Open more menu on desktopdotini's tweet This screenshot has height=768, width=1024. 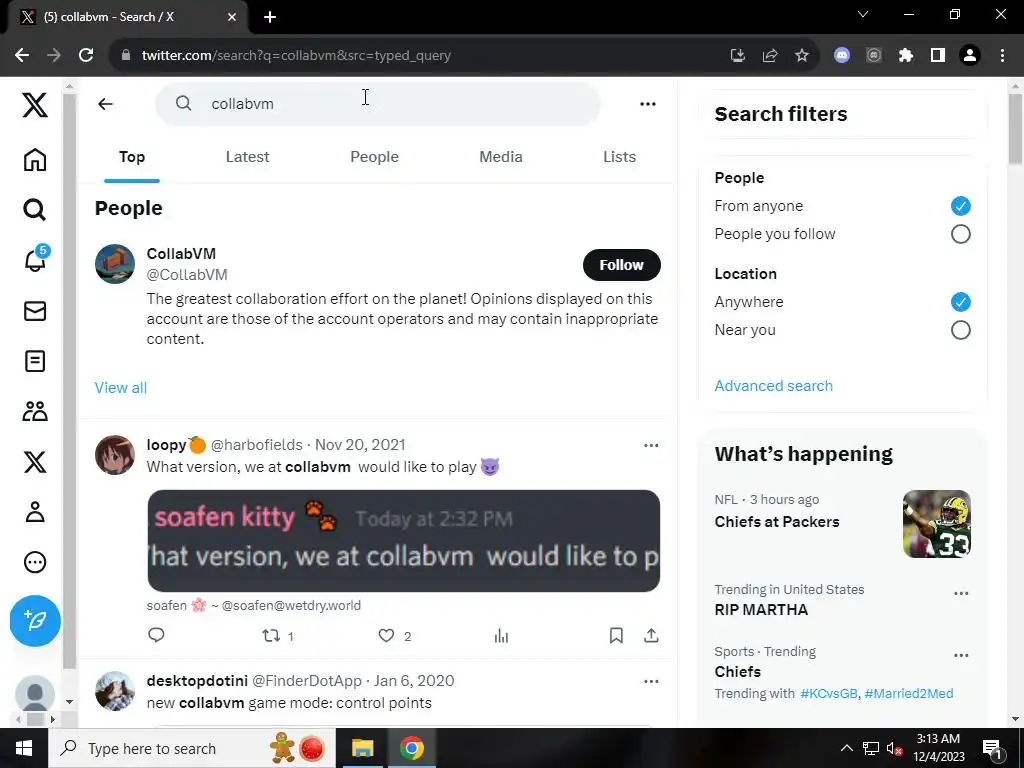(651, 681)
